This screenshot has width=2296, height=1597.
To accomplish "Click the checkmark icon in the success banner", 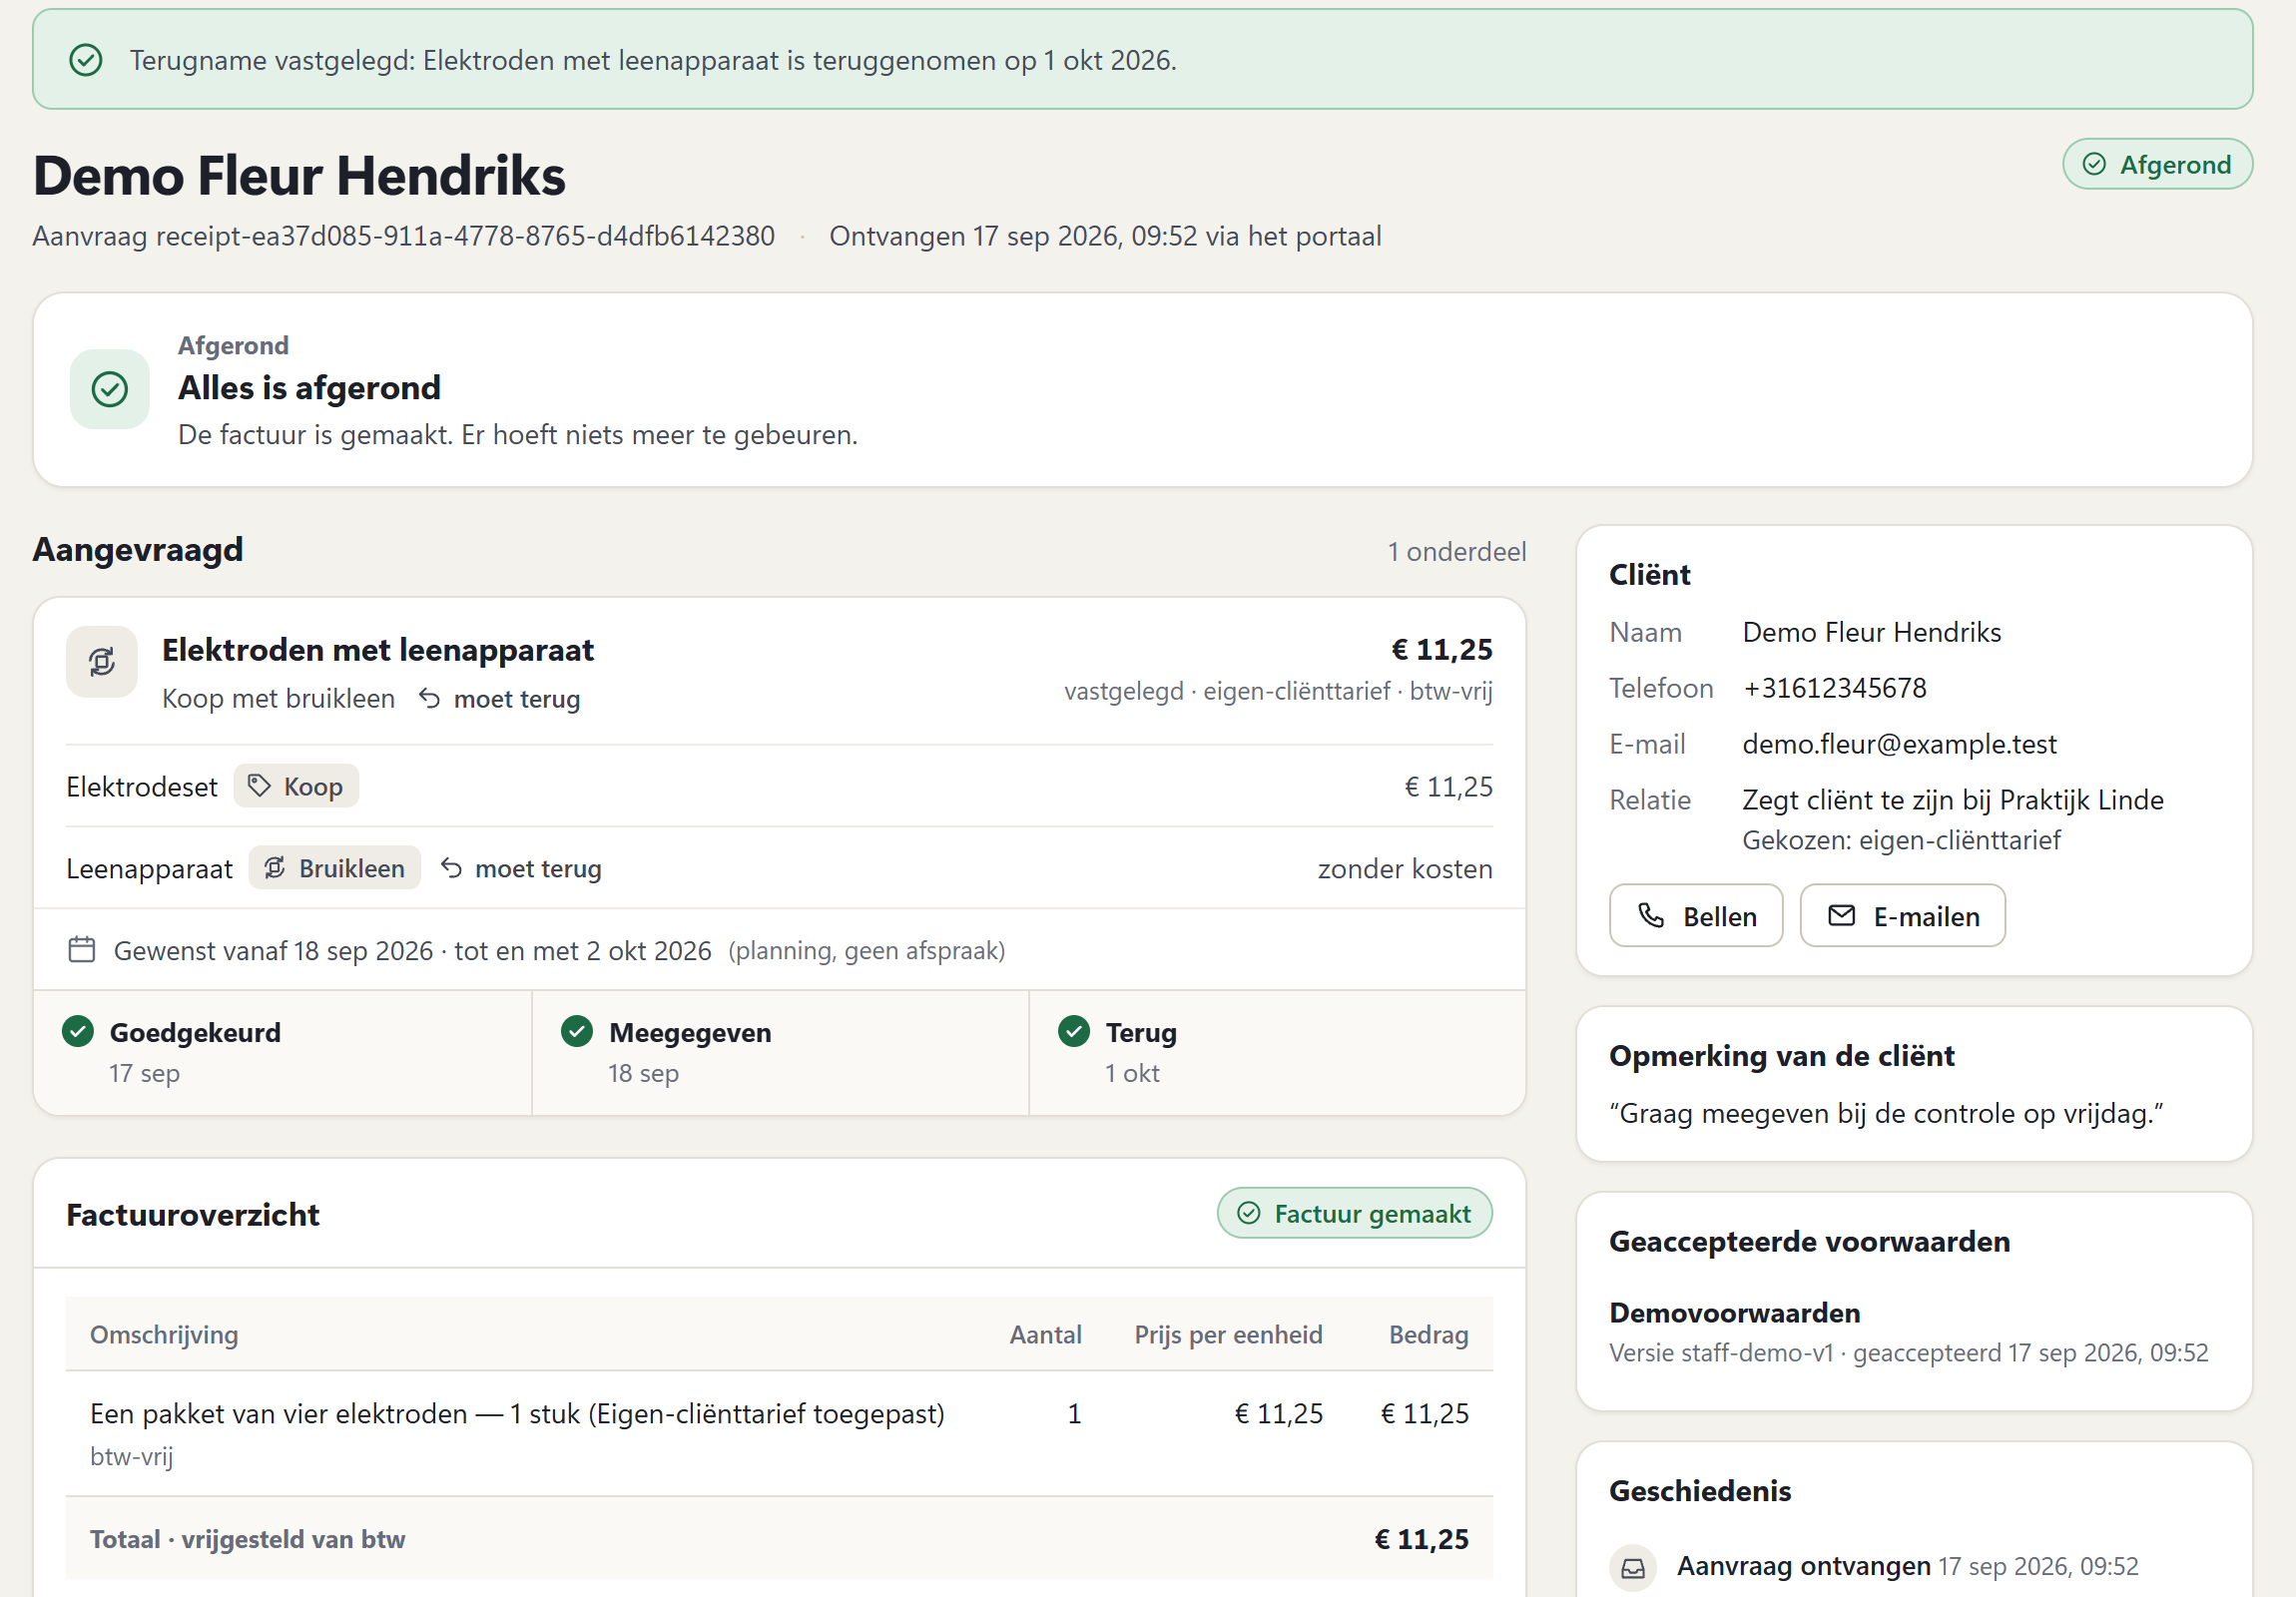I will coord(86,60).
